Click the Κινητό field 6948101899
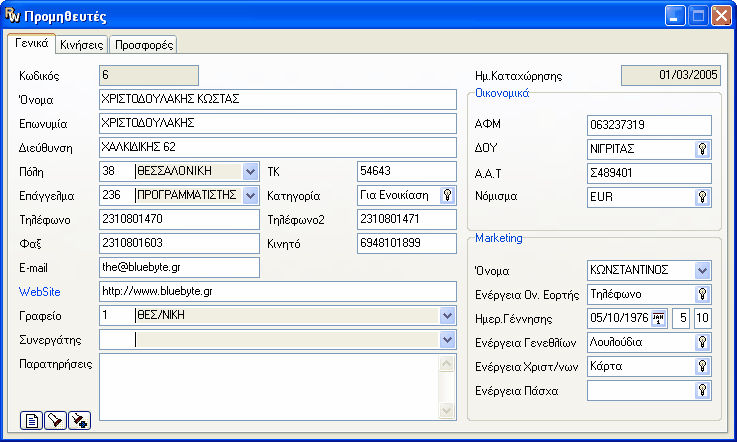This screenshot has height=442, width=737. click(x=407, y=243)
